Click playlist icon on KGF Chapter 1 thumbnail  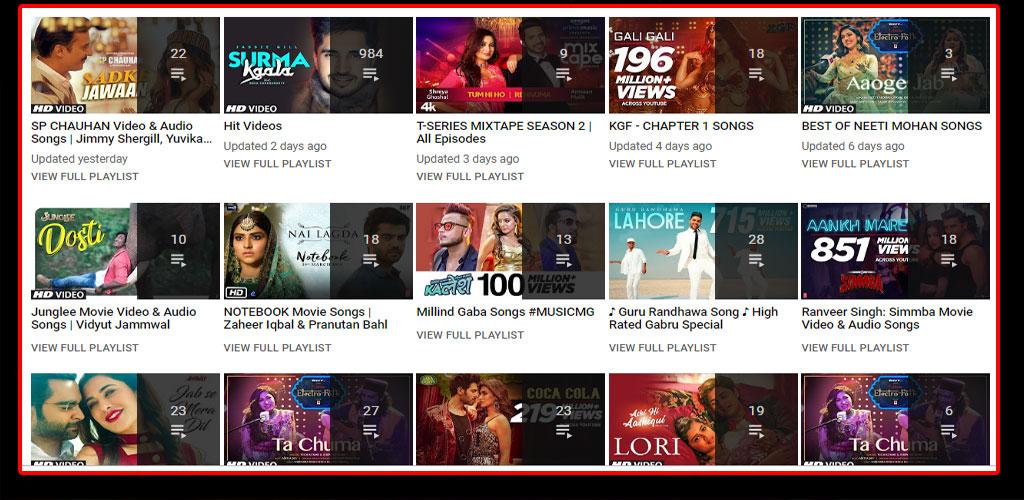pos(756,74)
